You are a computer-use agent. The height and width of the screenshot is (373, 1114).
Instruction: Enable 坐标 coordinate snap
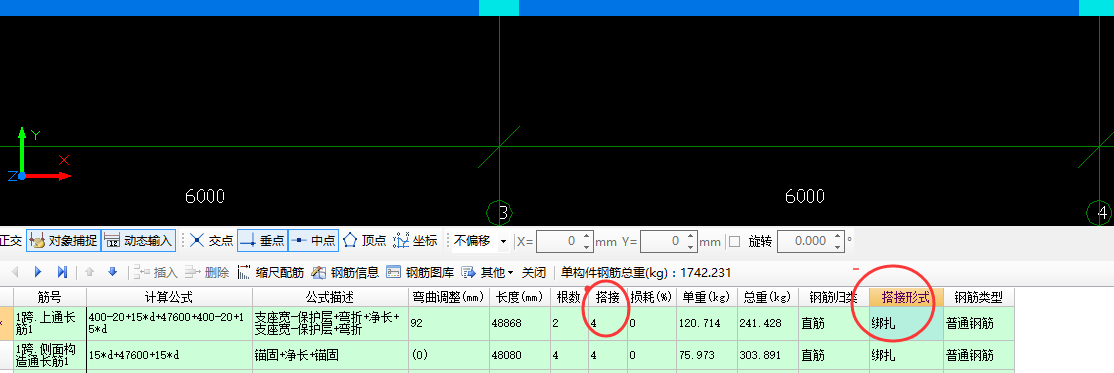tap(415, 241)
